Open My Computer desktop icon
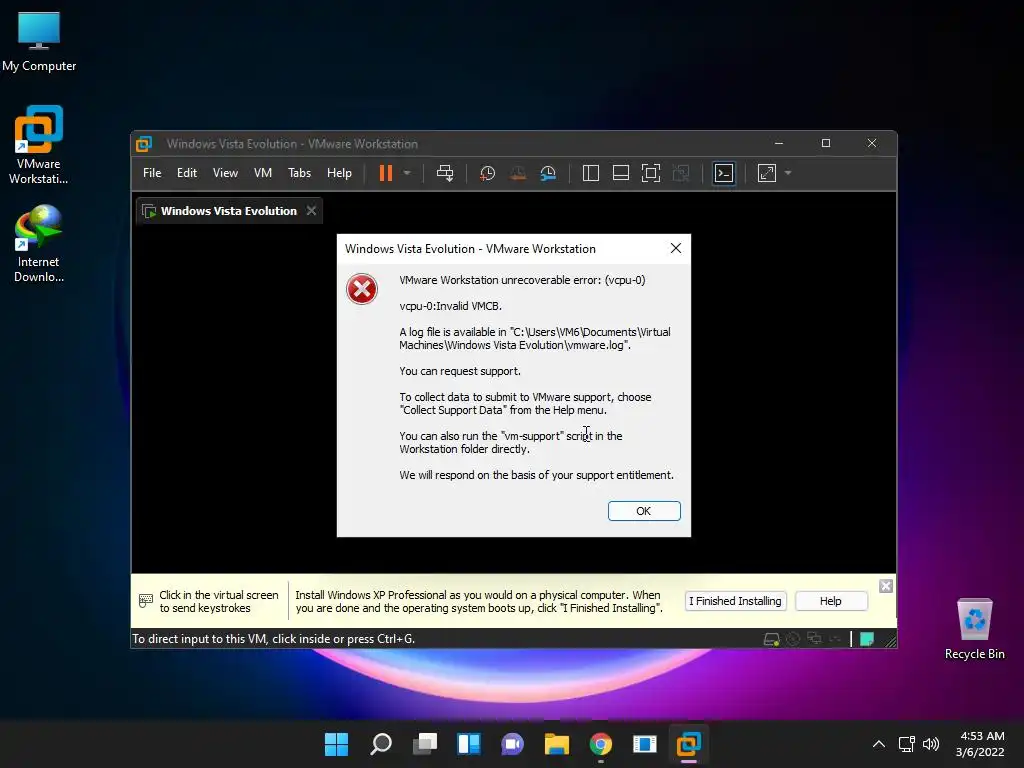Image resolution: width=1024 pixels, height=768 pixels. click(x=39, y=40)
